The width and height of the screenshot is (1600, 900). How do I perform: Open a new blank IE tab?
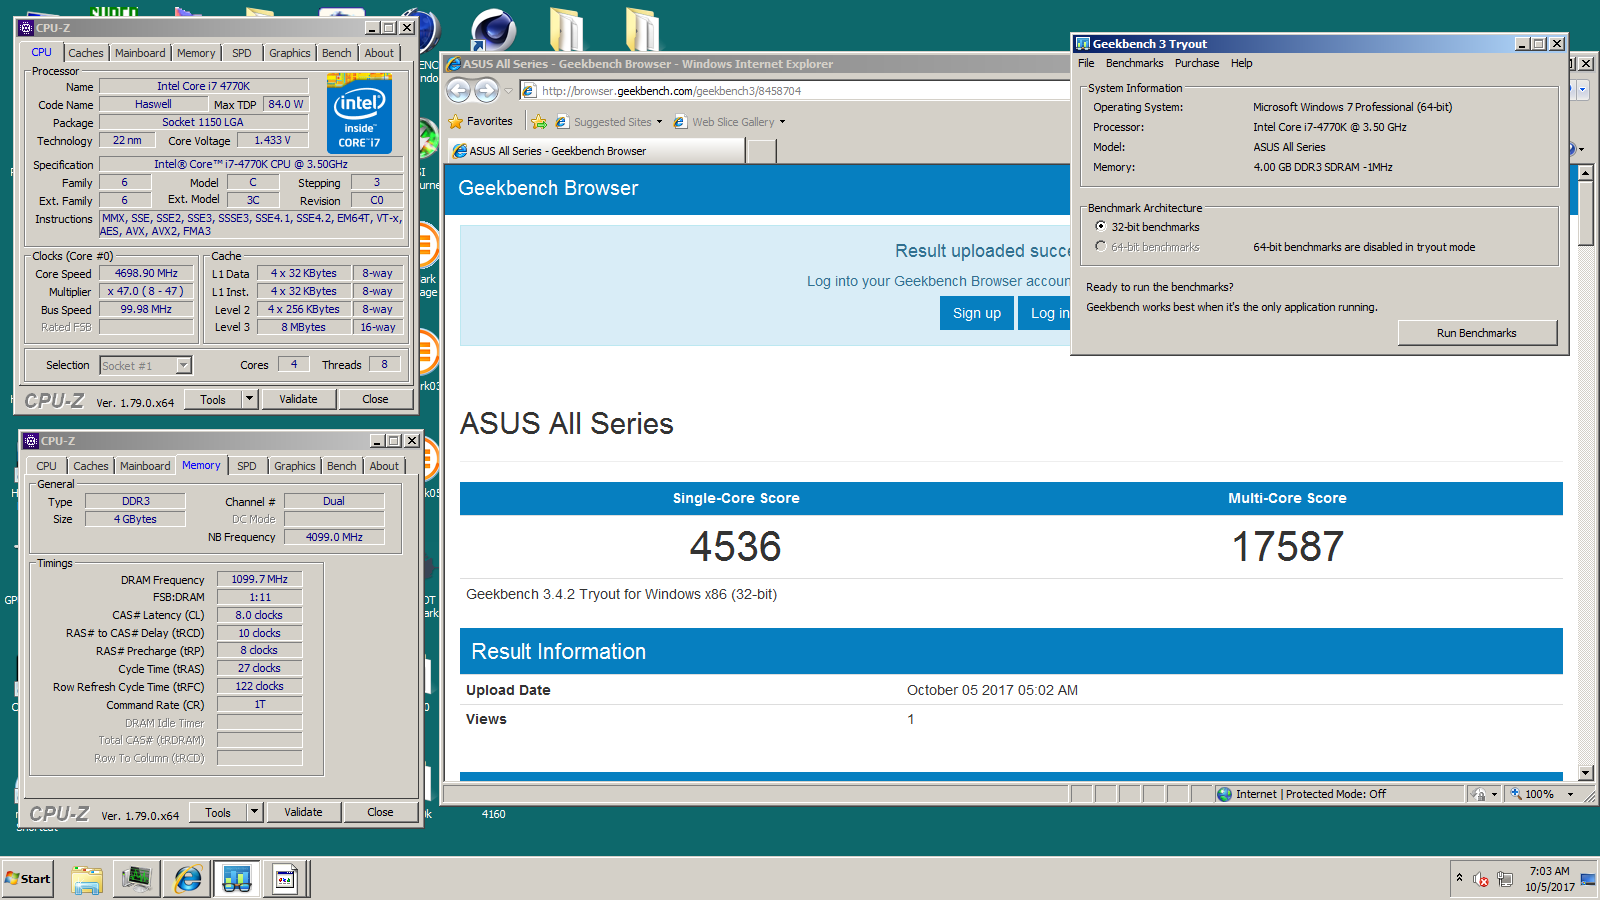[x=762, y=151]
